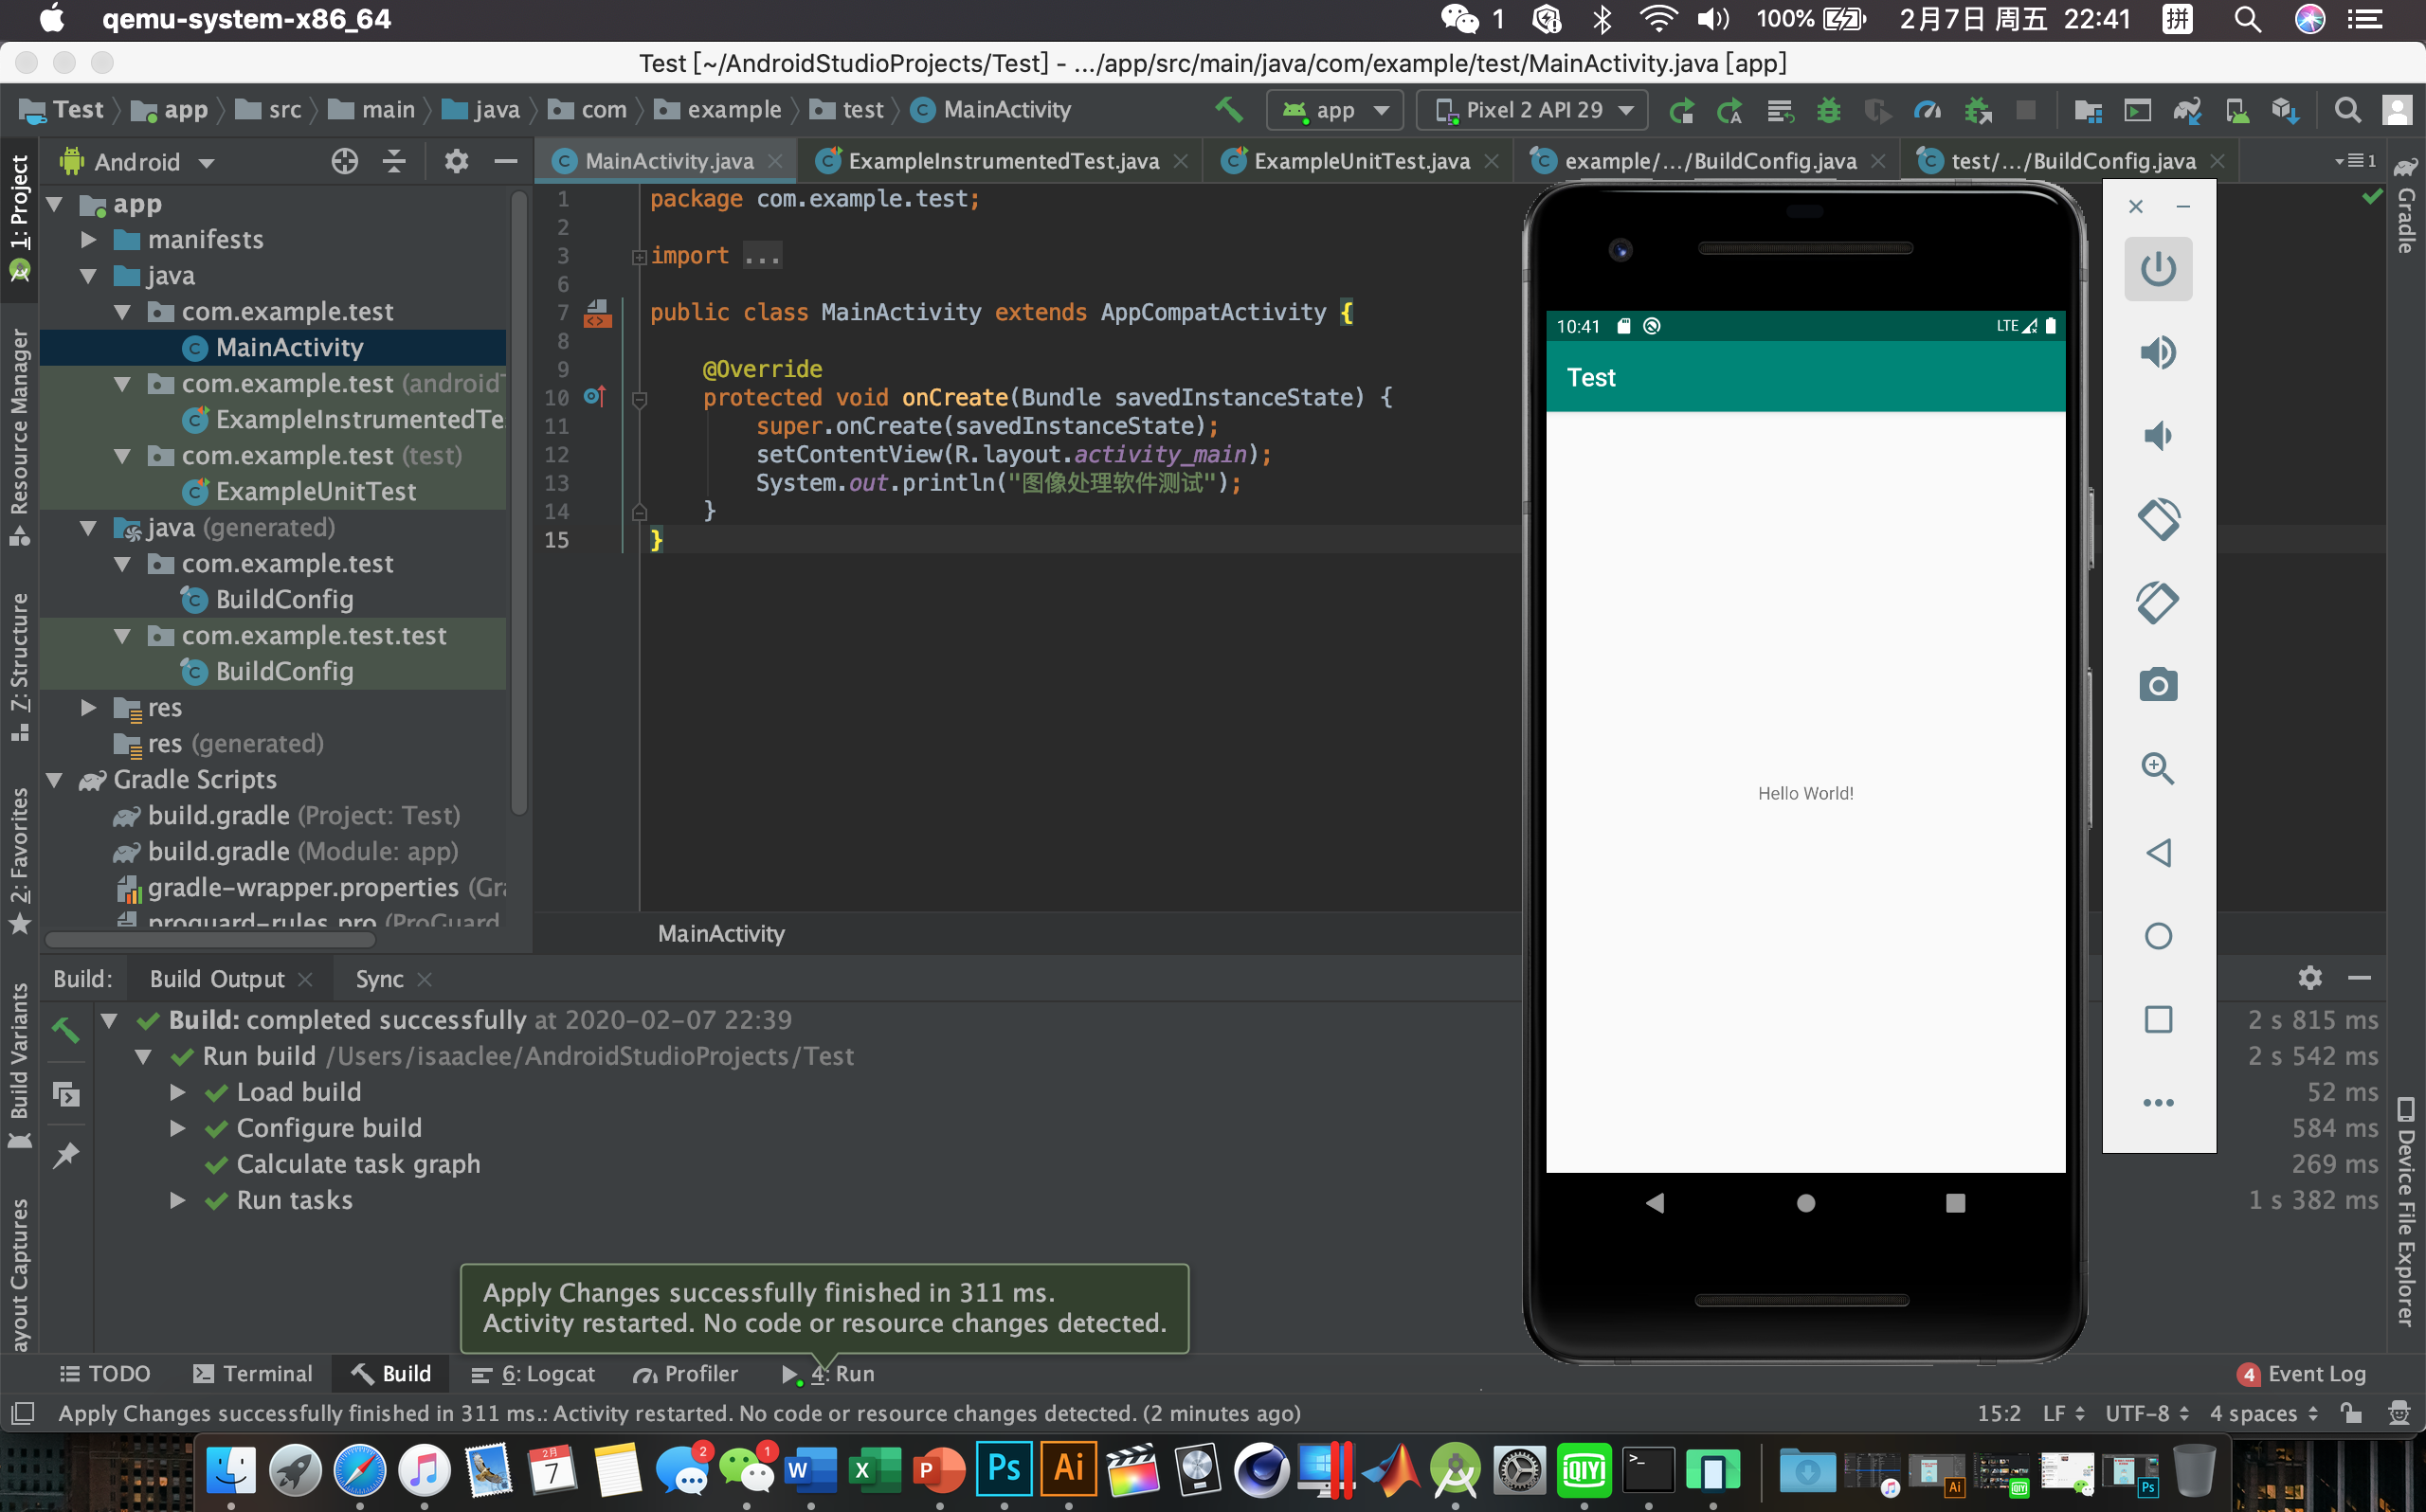Screen dimensions: 2426x1512
Task: Pin the Build tool window
Action: coord(67,1154)
